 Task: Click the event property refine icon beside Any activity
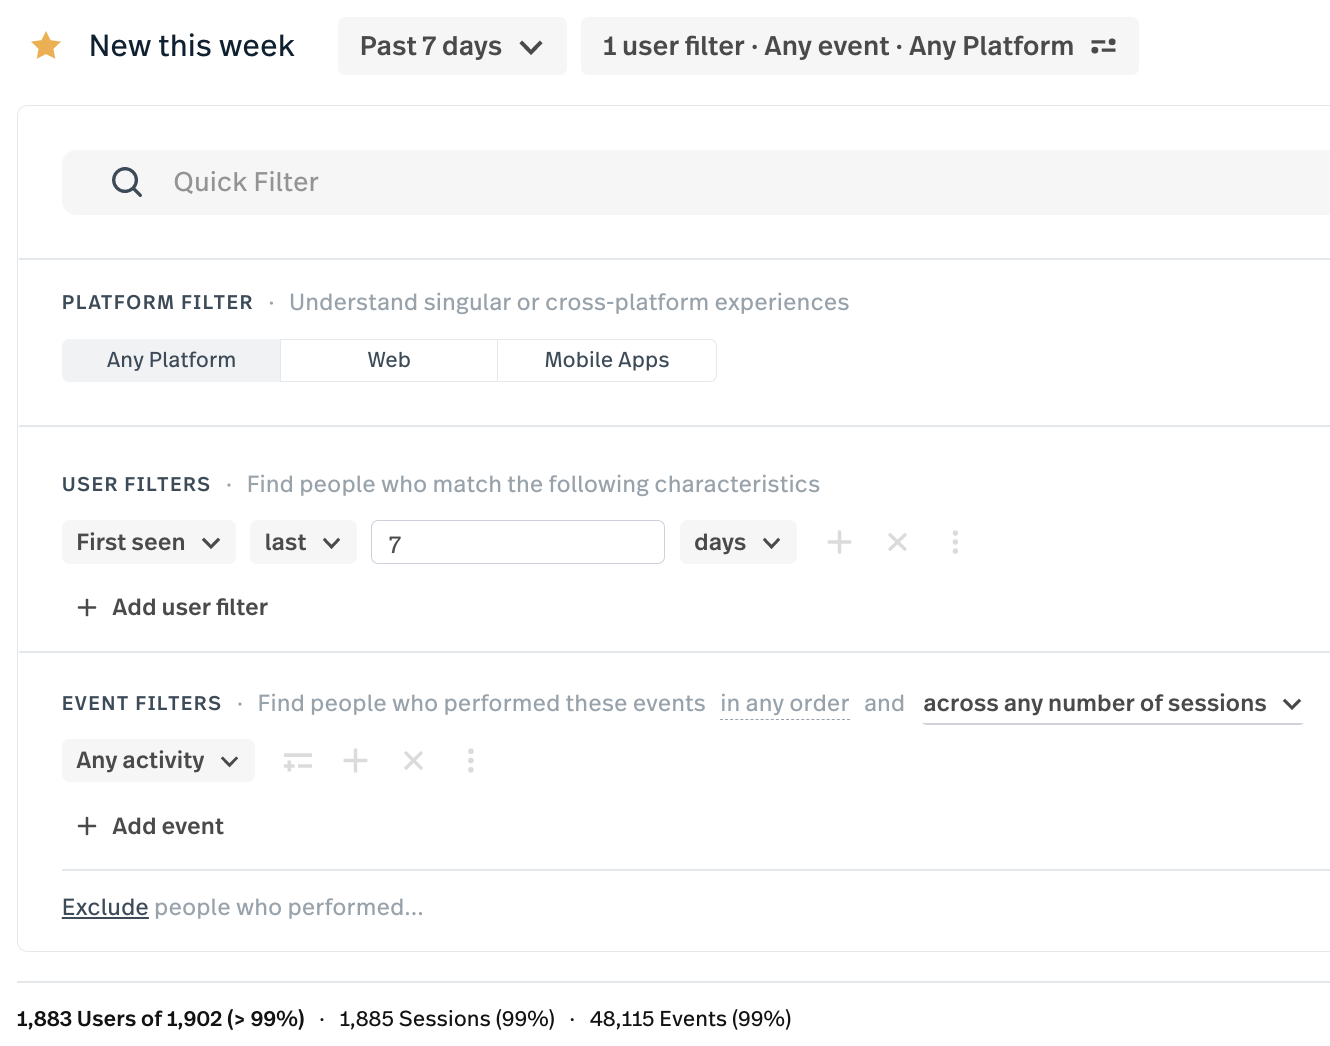click(298, 761)
